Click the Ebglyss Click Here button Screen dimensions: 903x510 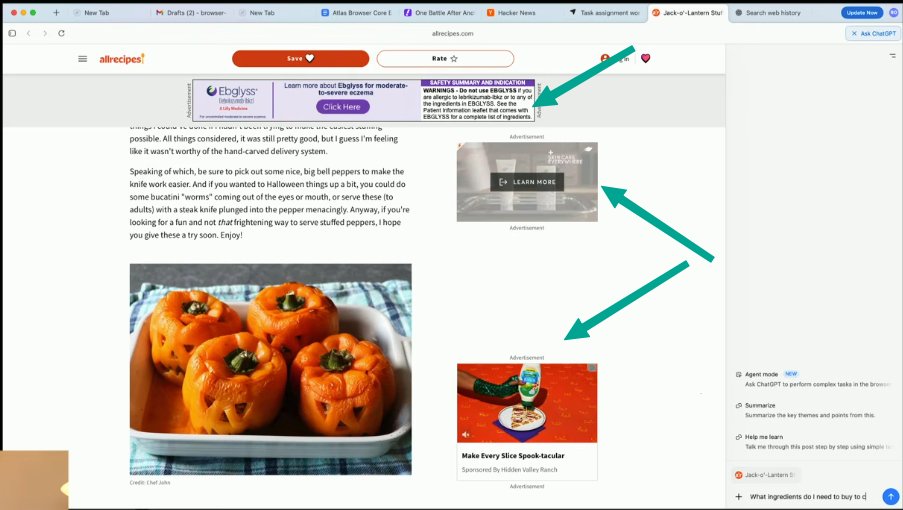343,106
